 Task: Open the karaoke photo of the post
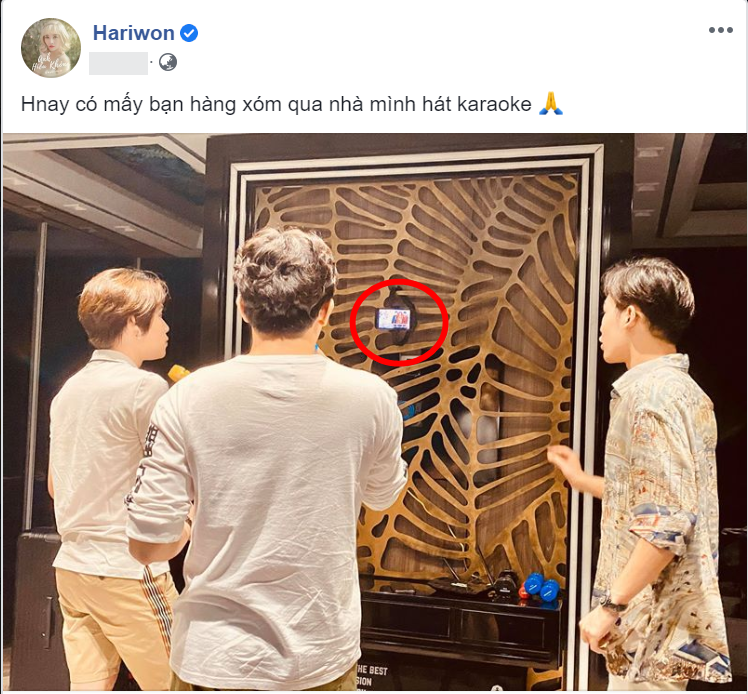(x=374, y=413)
